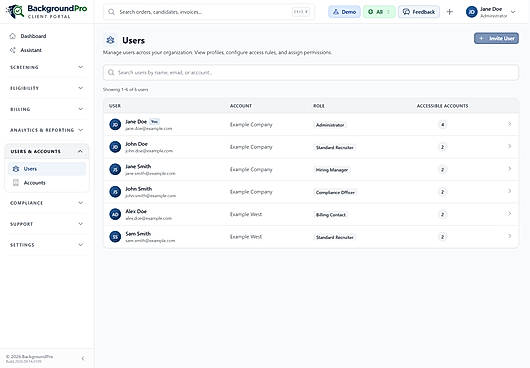Click the Billing Contact role badge
530x368 pixels.
coord(331,215)
